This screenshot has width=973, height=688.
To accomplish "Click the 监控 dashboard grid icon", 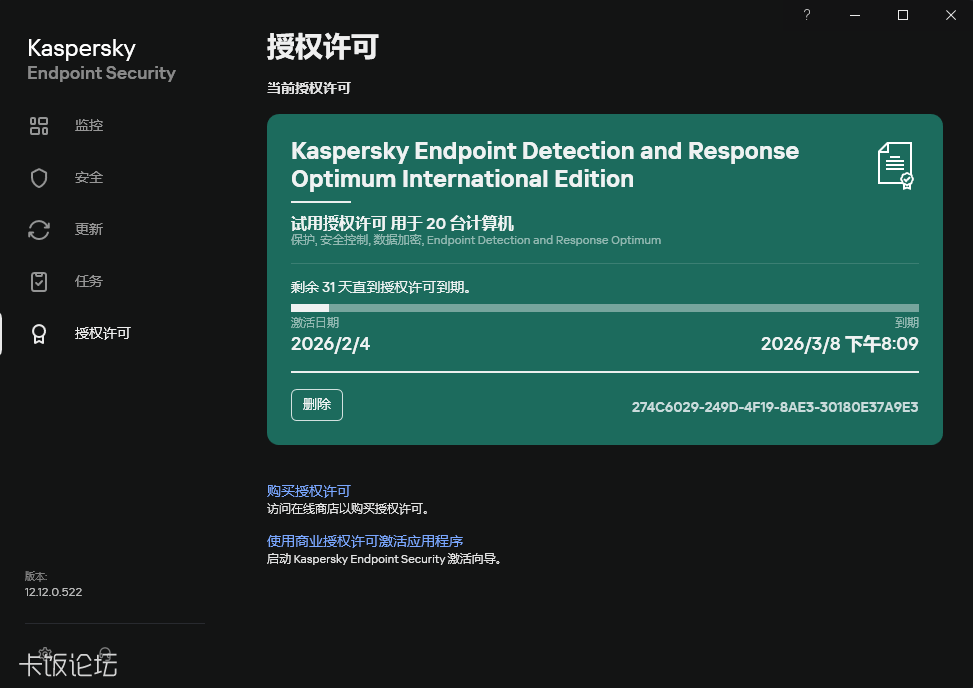I will pos(39,126).
